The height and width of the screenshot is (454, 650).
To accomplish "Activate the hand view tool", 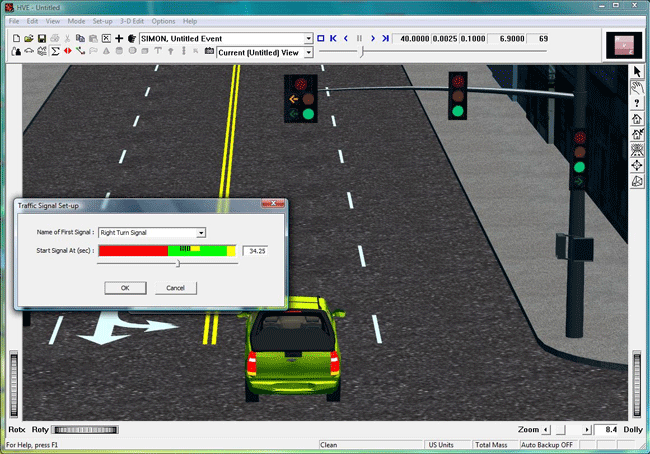I will (637, 87).
